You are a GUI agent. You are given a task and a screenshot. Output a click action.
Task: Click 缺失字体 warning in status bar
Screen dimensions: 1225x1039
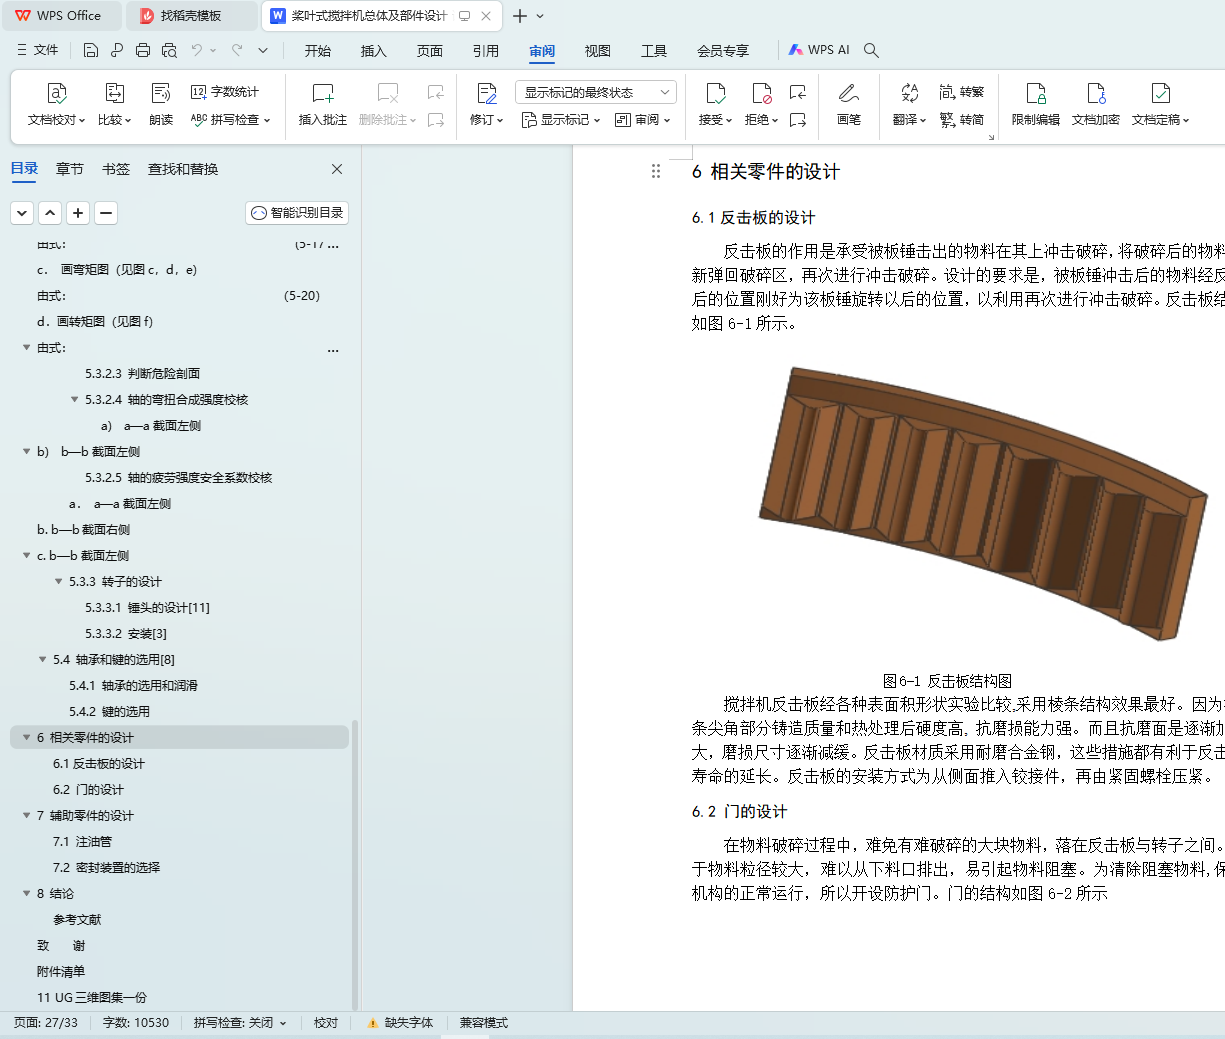tap(400, 1023)
